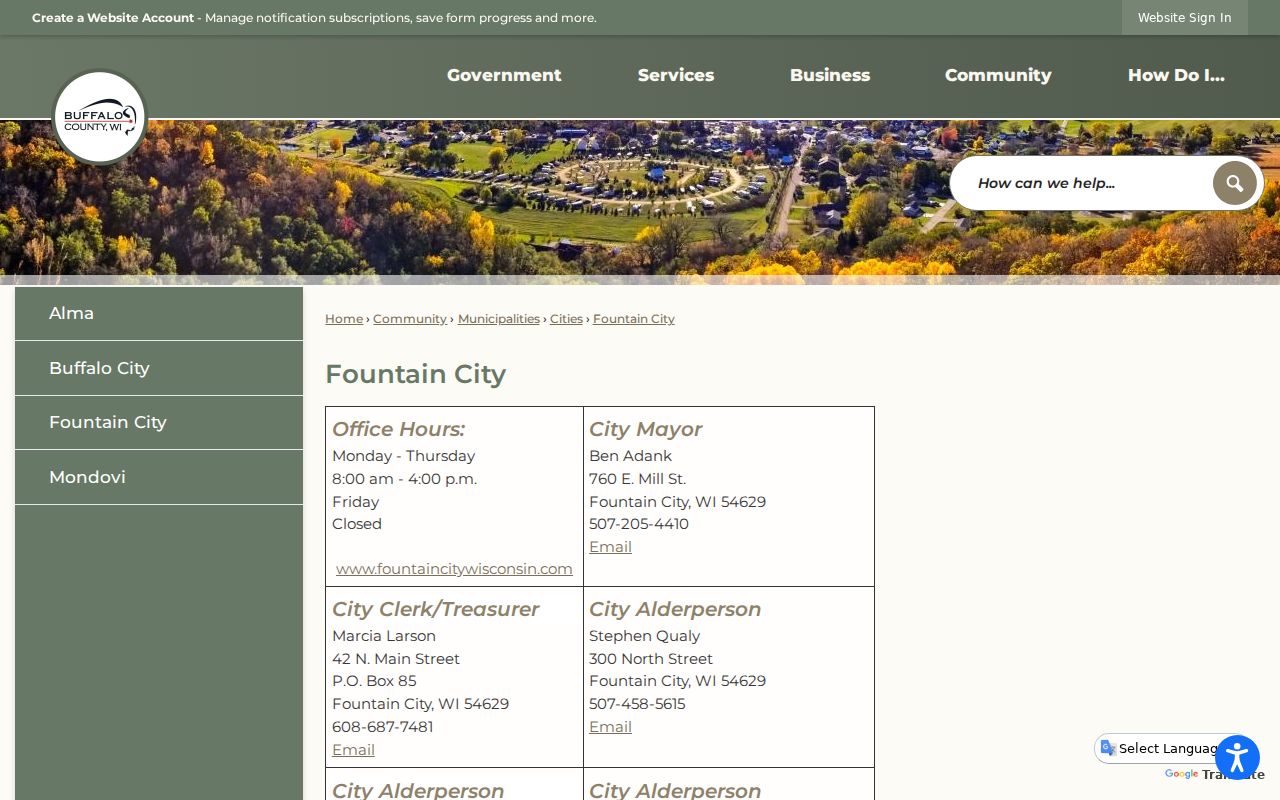The image size is (1280, 800).
Task: Select Alma in the sidebar
Action: tap(159, 313)
